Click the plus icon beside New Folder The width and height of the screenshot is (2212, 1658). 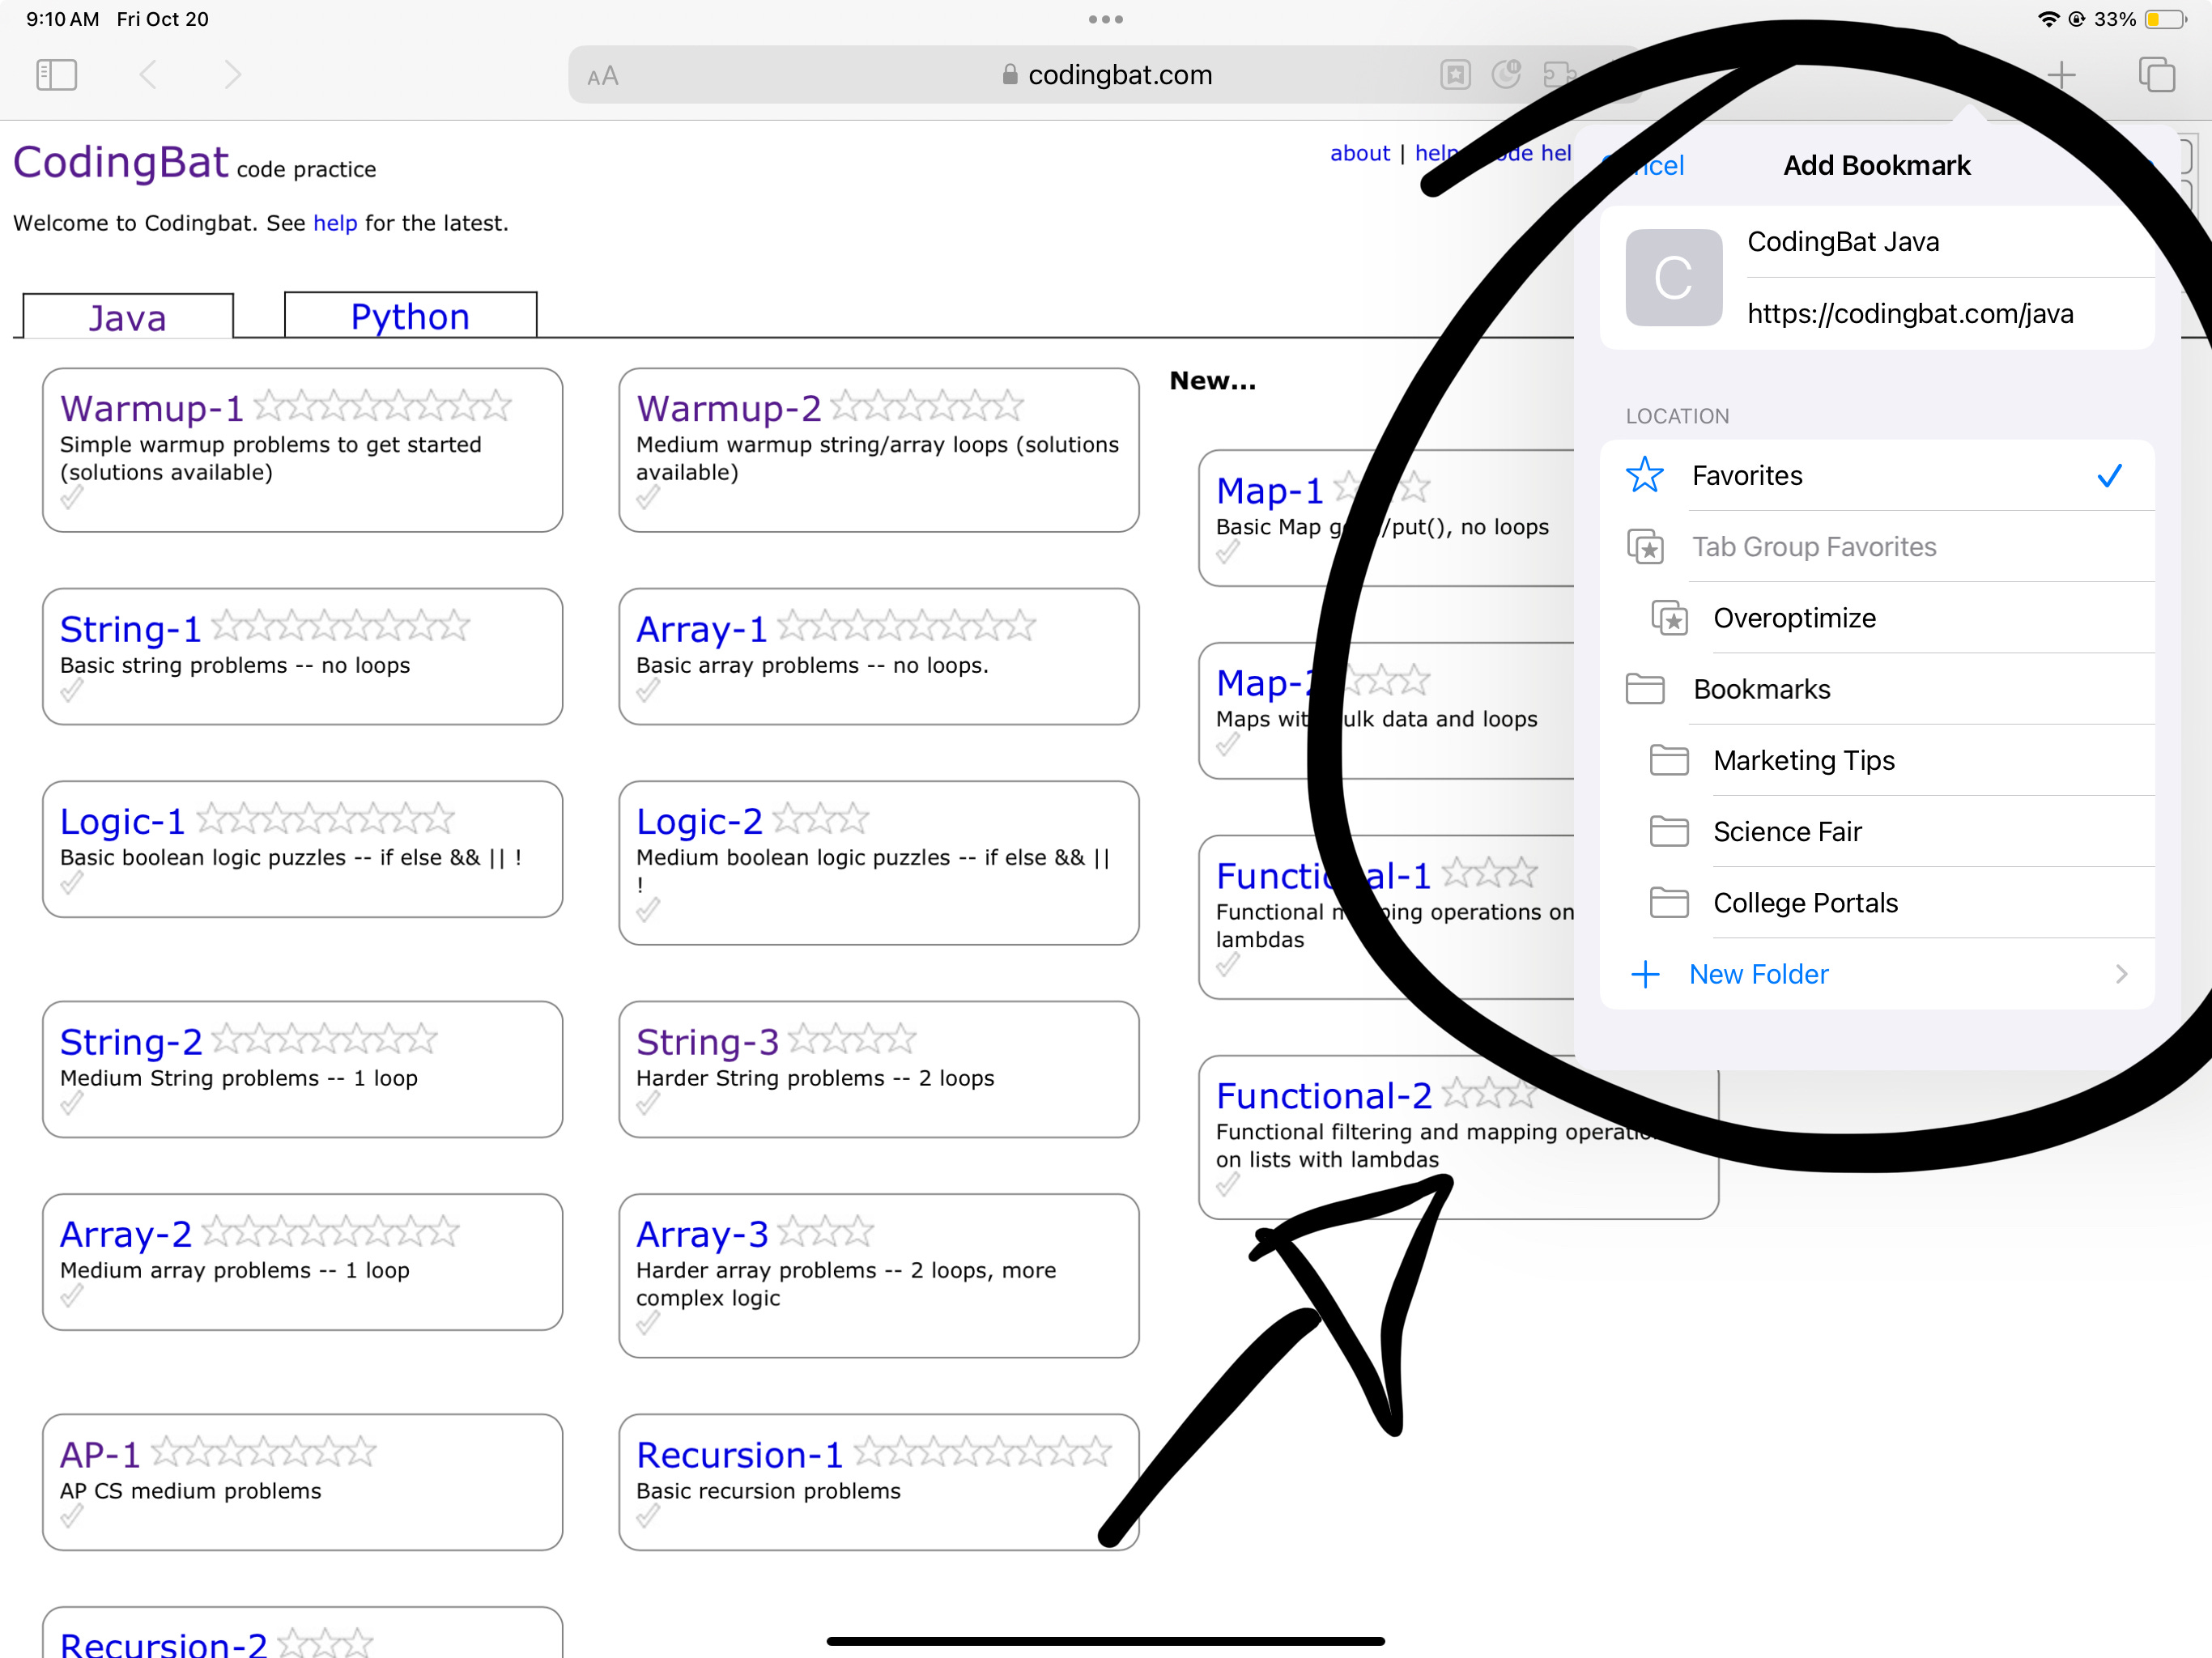pos(1645,974)
